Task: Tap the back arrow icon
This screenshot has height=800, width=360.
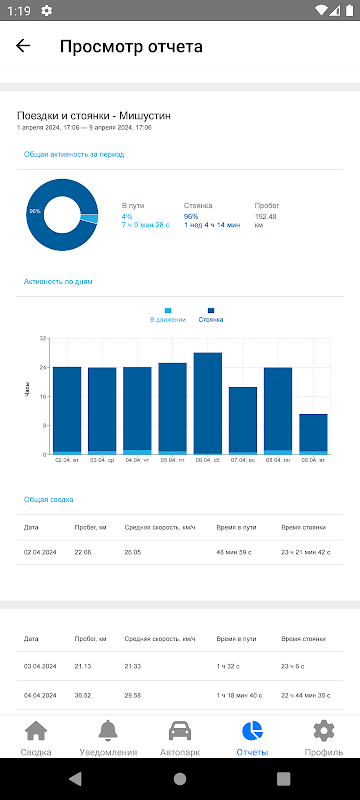Action: pos(23,46)
